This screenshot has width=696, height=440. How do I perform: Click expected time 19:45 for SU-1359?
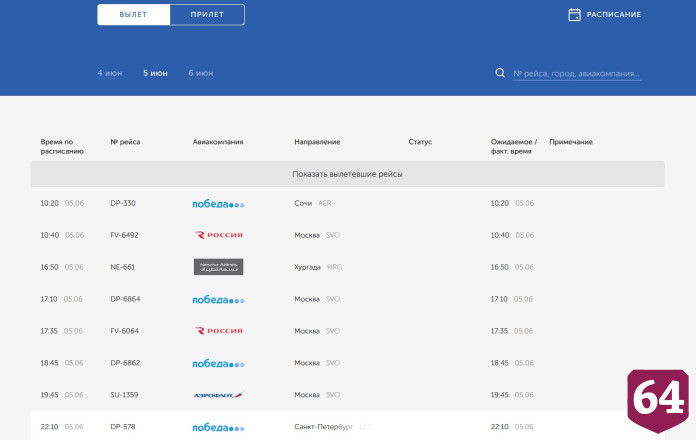499,395
